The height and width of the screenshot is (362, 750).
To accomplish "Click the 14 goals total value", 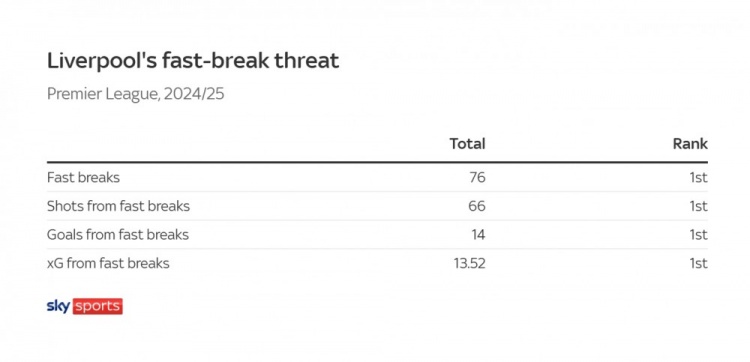I will tap(478, 235).
